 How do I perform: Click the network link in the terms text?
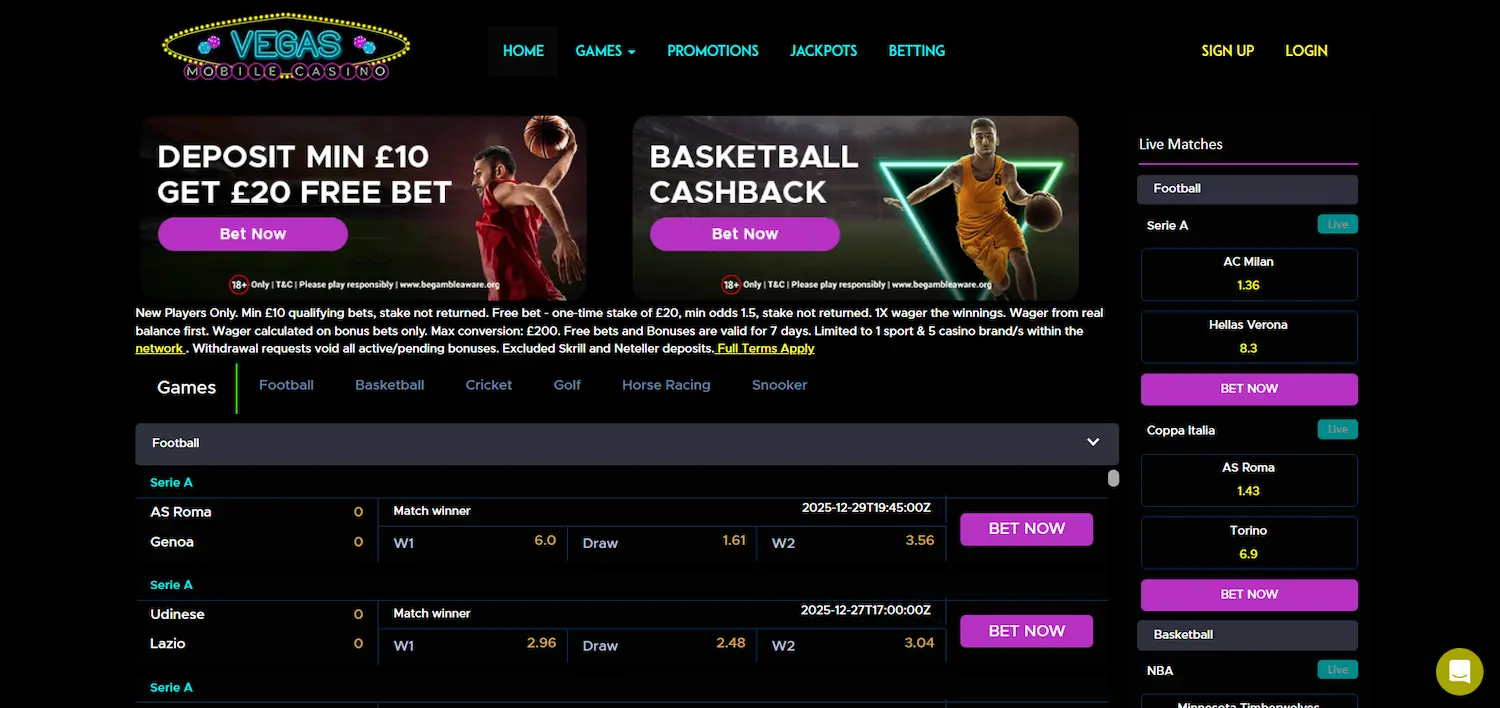(159, 348)
